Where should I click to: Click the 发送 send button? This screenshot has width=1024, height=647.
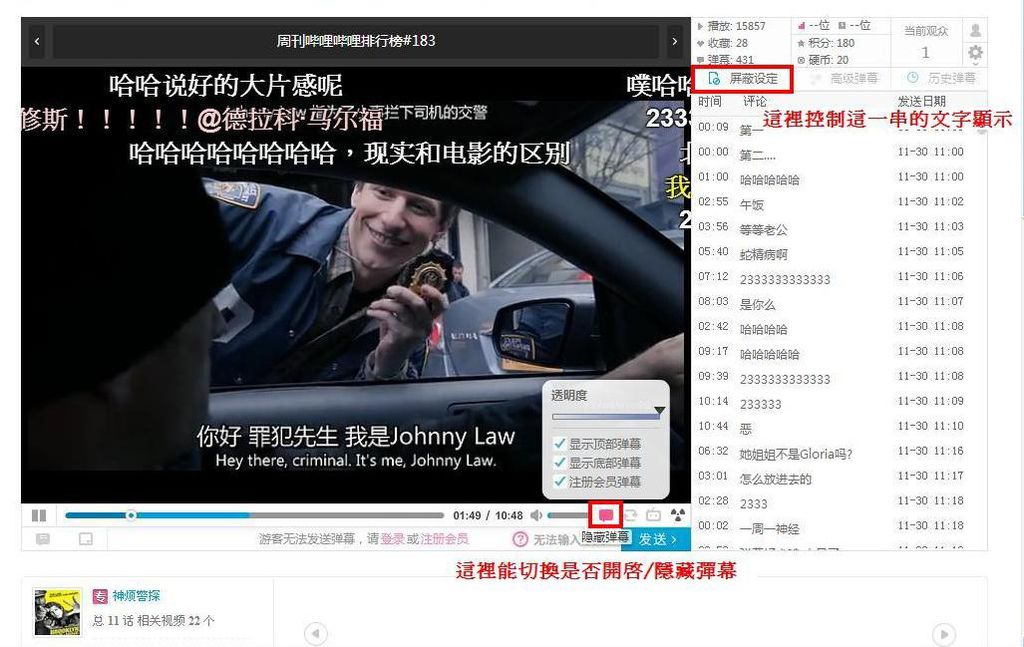(656, 539)
